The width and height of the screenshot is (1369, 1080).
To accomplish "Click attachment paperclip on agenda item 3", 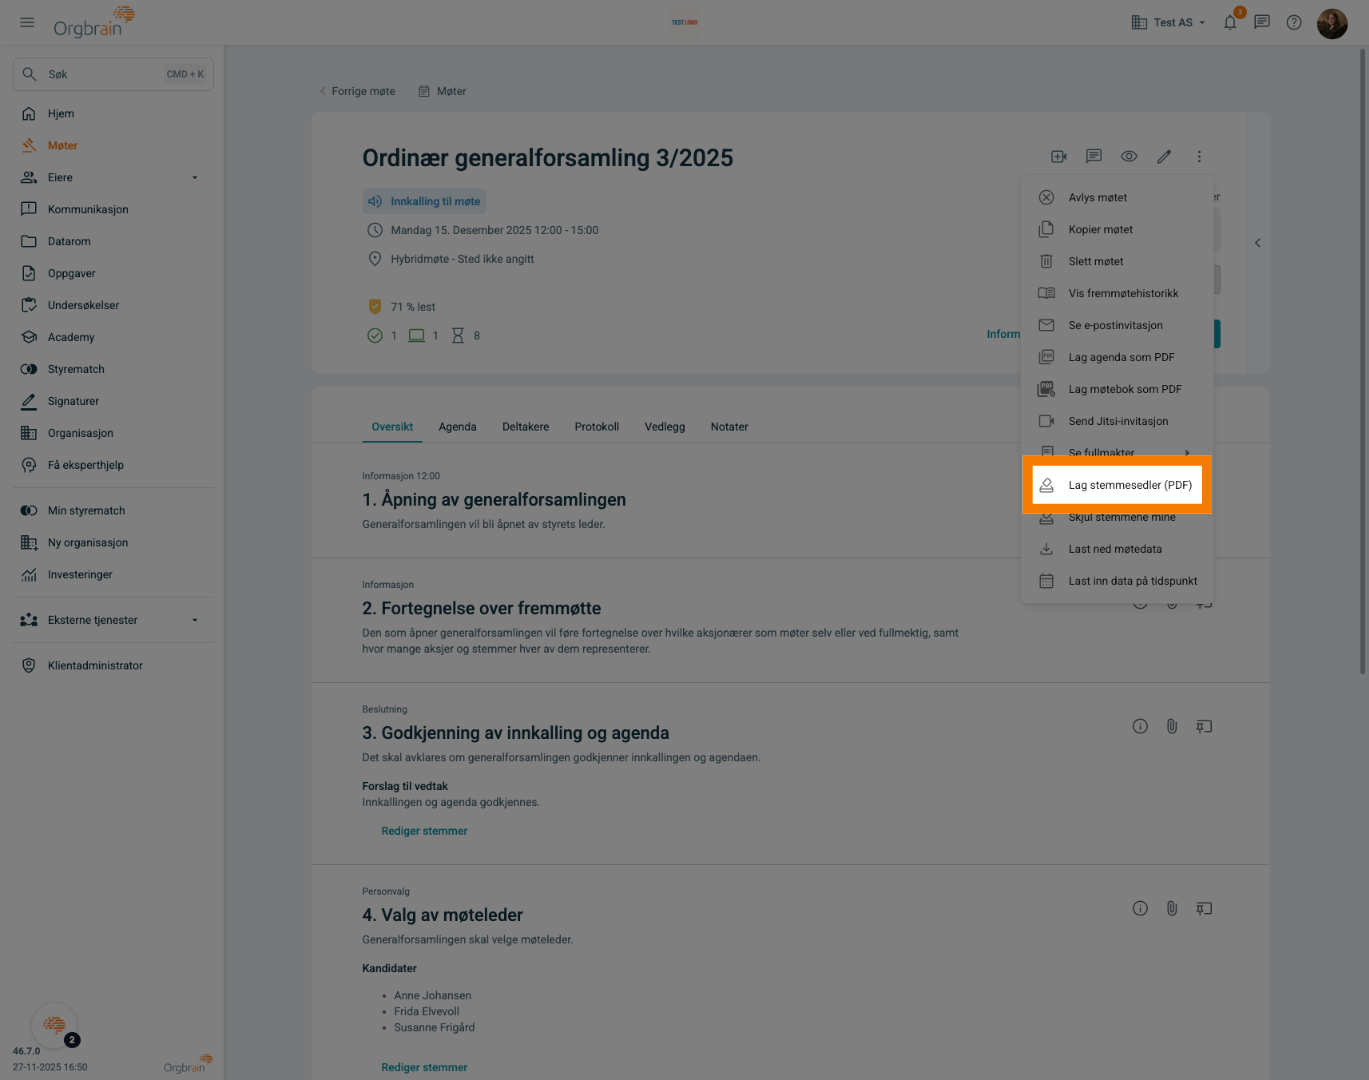I will tap(1172, 726).
